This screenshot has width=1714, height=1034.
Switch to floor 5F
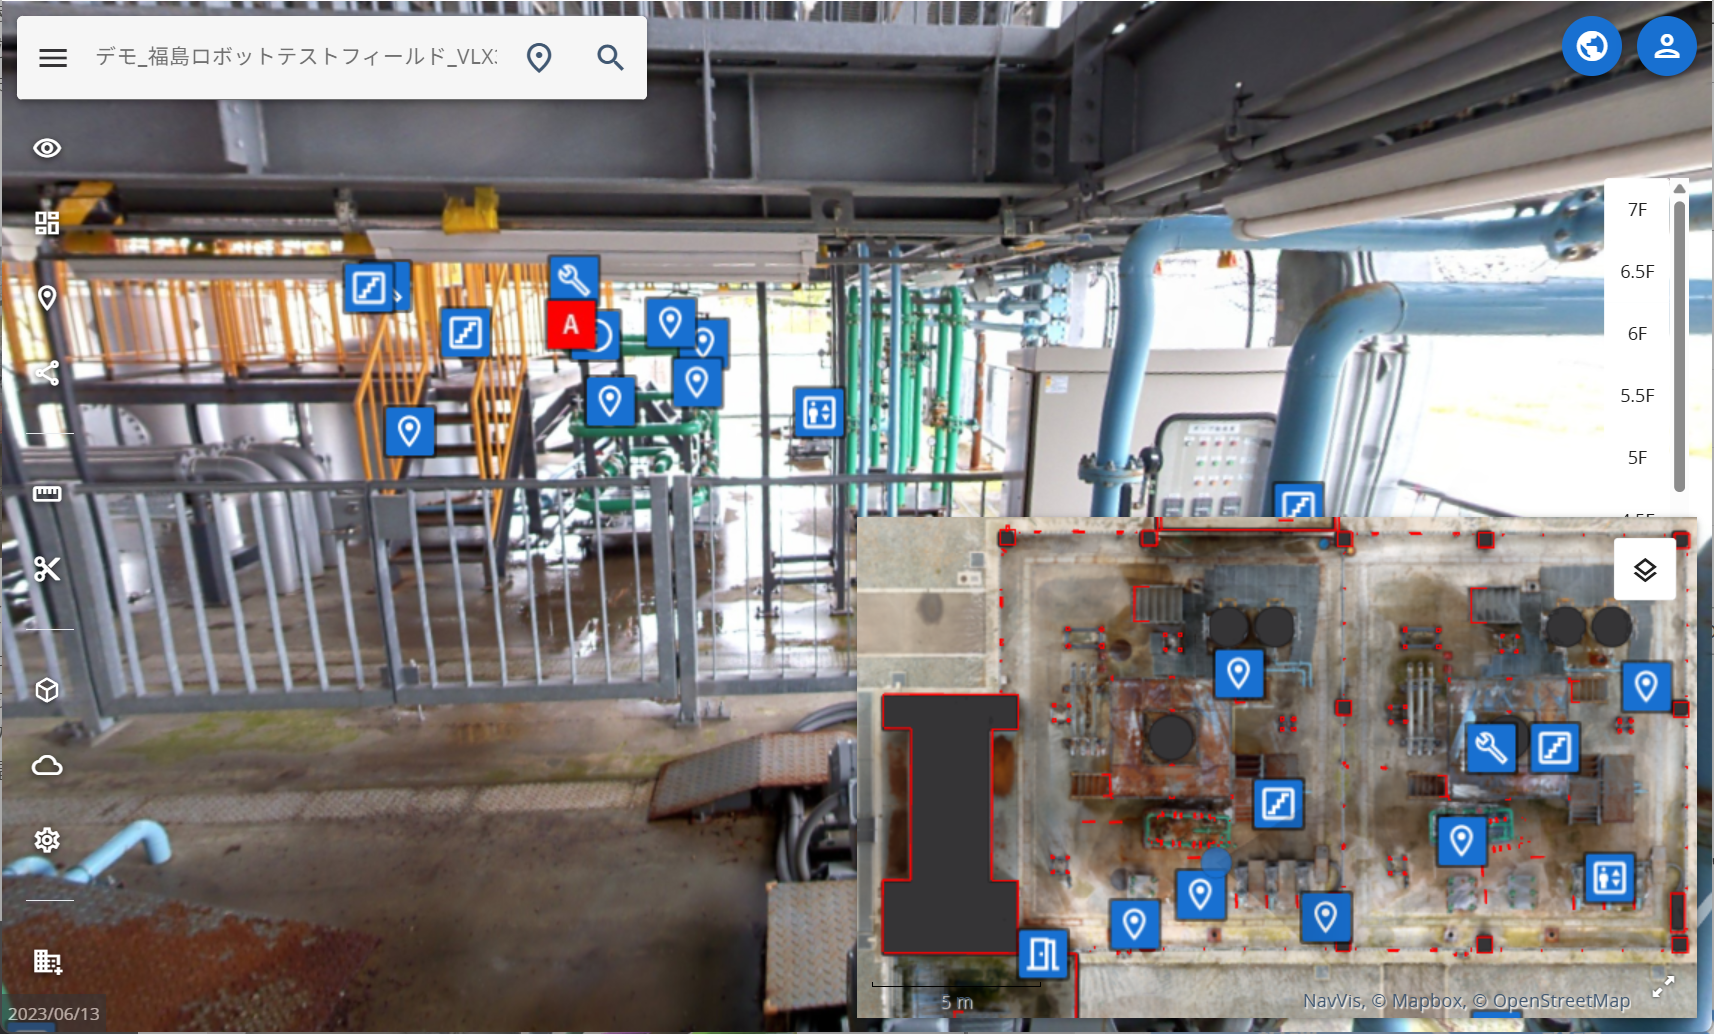(x=1637, y=458)
